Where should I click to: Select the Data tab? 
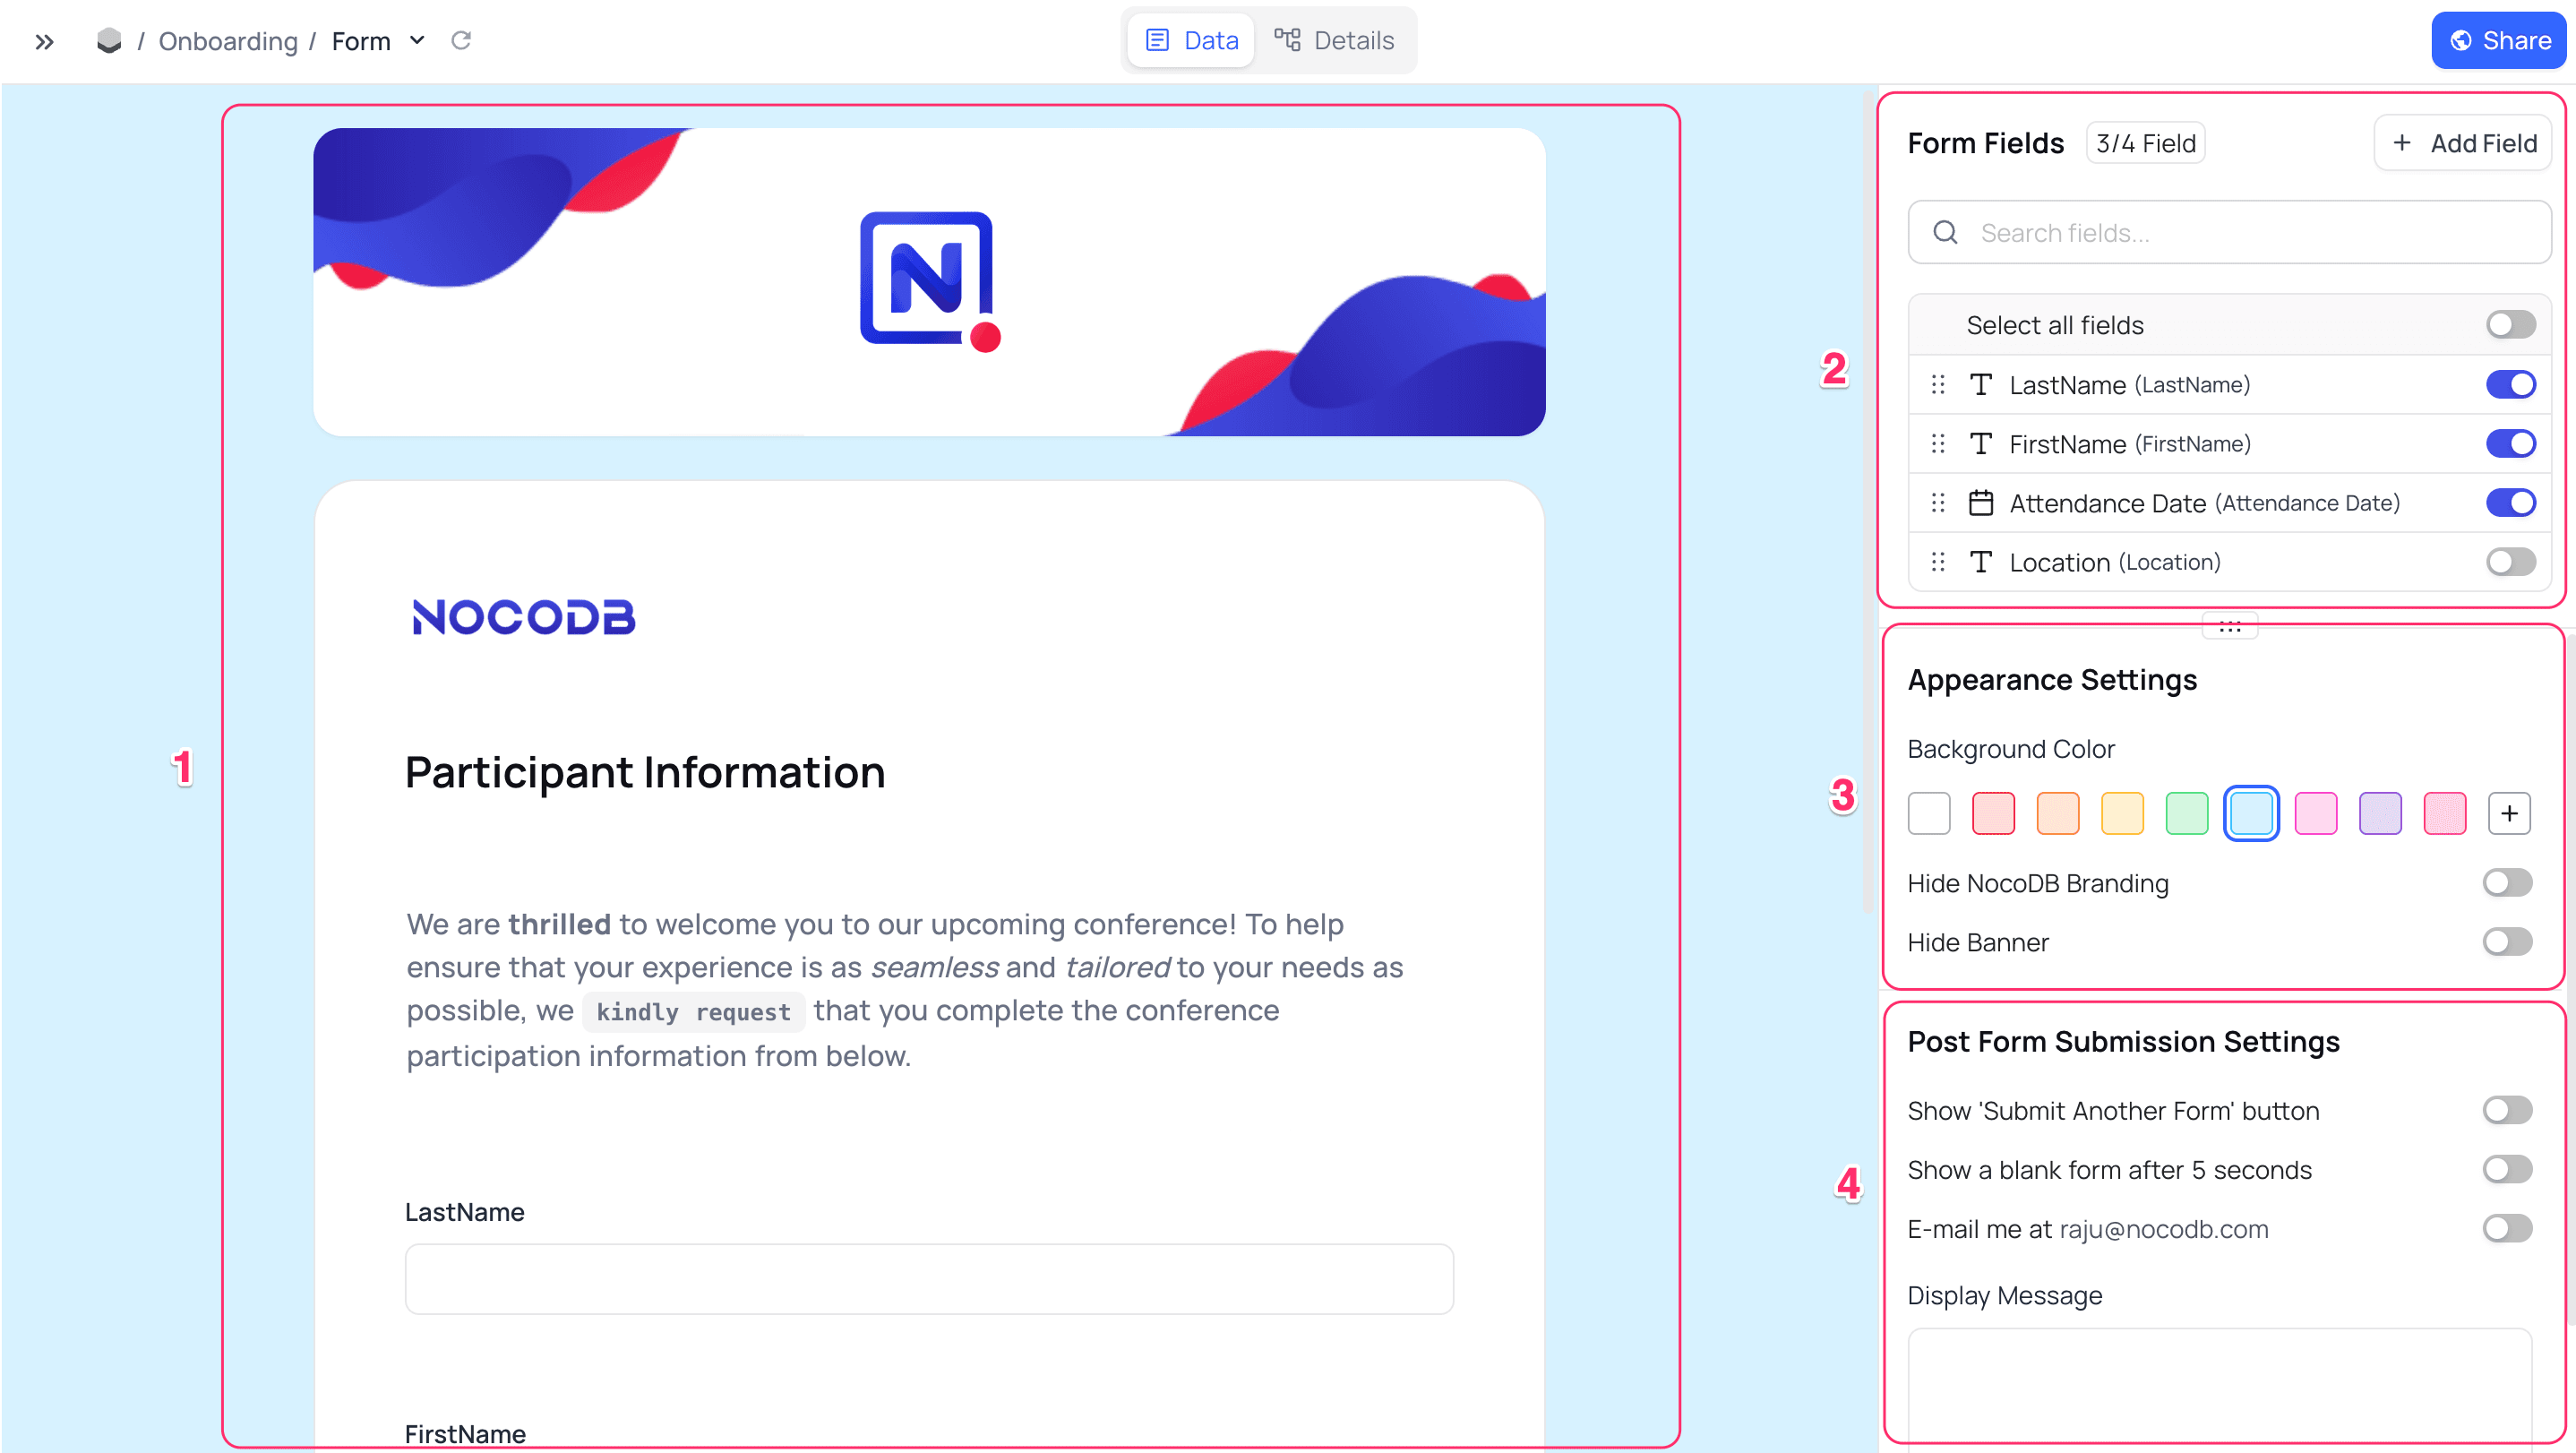(1190, 40)
